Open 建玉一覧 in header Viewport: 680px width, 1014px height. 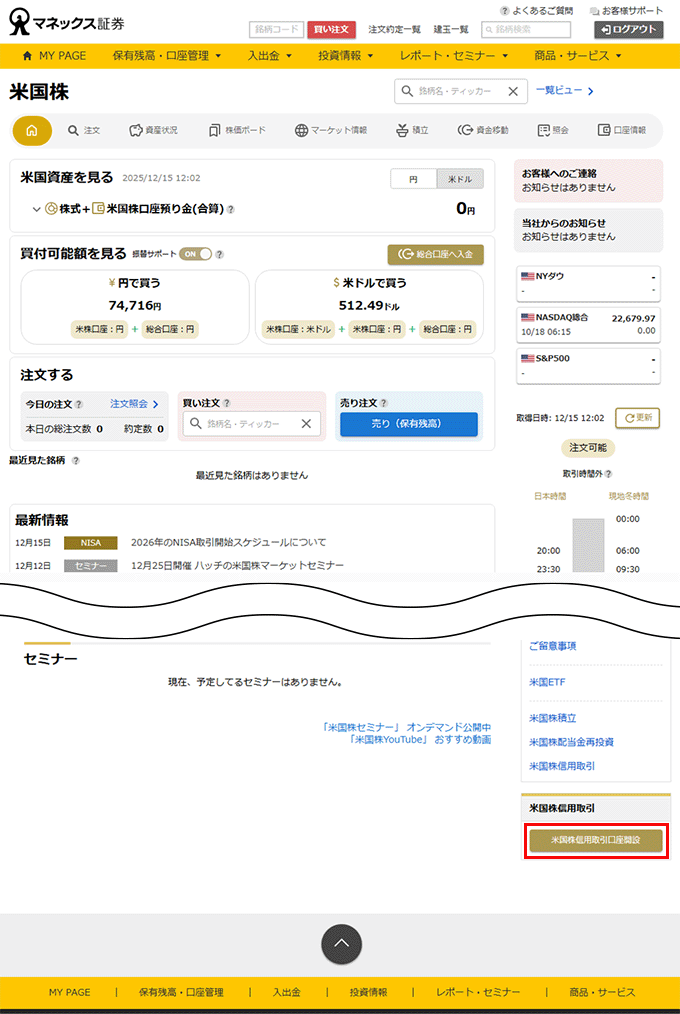(x=451, y=30)
